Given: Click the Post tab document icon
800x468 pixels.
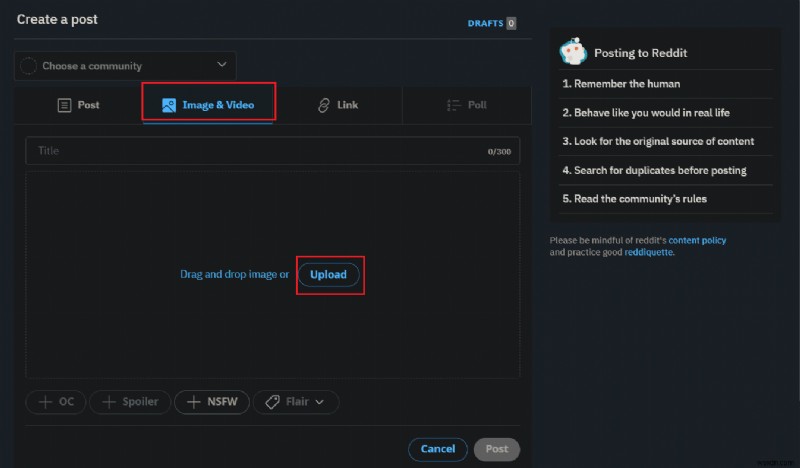Looking at the screenshot, I should [x=64, y=105].
